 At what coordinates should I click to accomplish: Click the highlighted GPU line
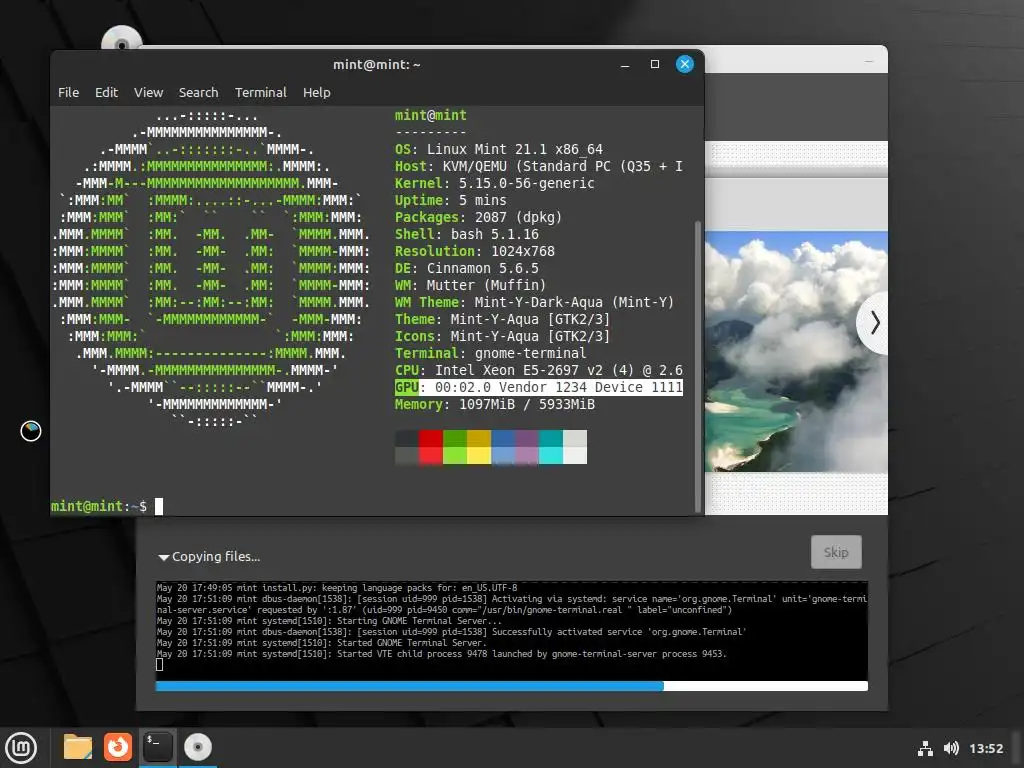coord(539,387)
